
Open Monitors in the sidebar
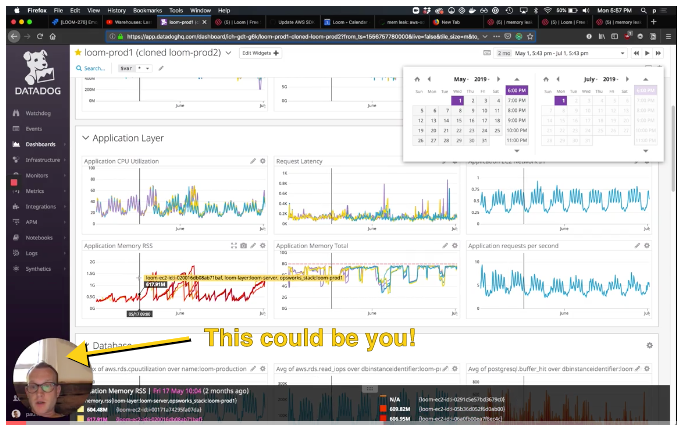point(37,175)
